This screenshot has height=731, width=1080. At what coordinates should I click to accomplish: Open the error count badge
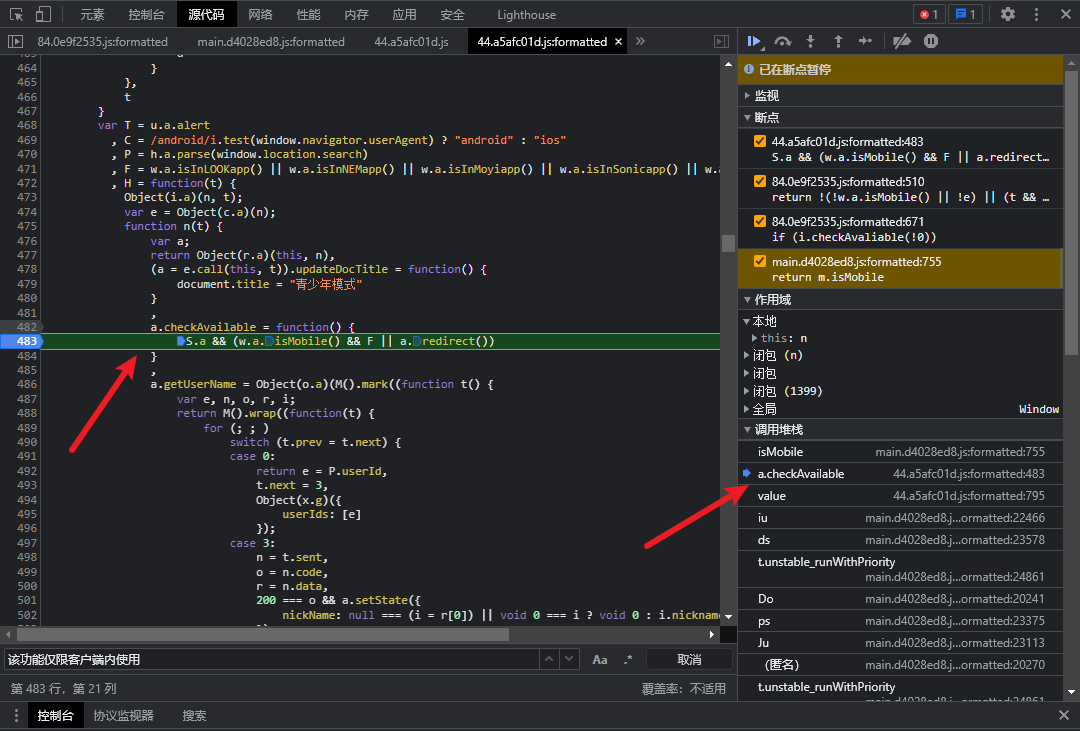point(928,14)
